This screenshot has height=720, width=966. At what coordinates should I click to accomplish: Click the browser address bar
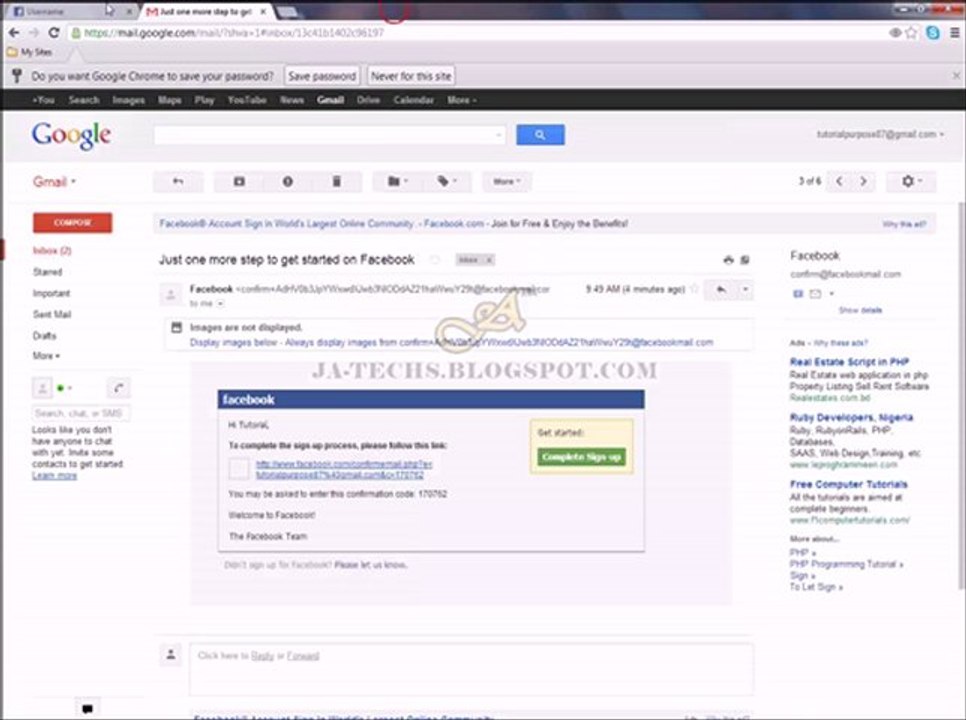[x=474, y=33]
